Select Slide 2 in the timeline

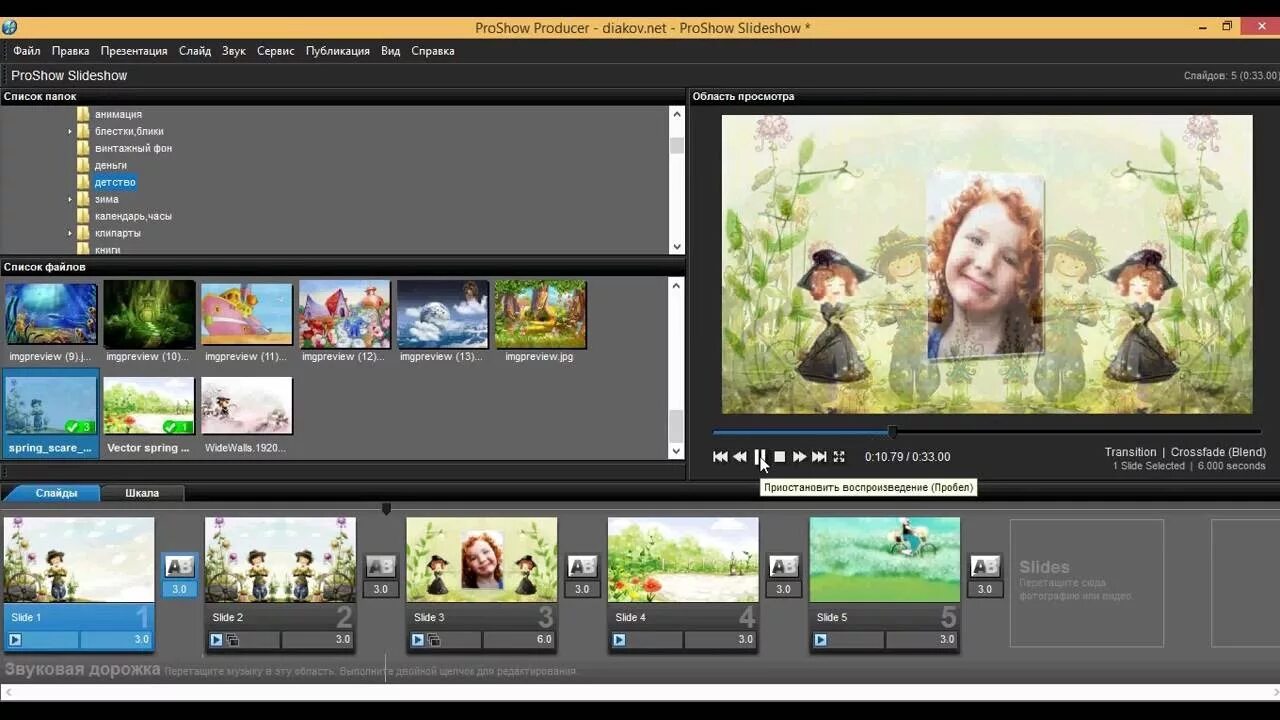click(x=280, y=560)
